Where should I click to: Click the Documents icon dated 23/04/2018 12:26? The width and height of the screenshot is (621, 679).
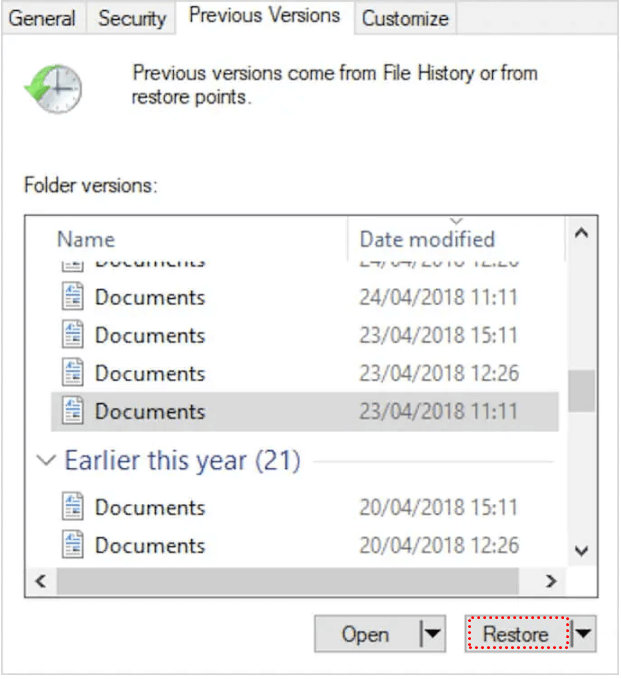click(73, 373)
